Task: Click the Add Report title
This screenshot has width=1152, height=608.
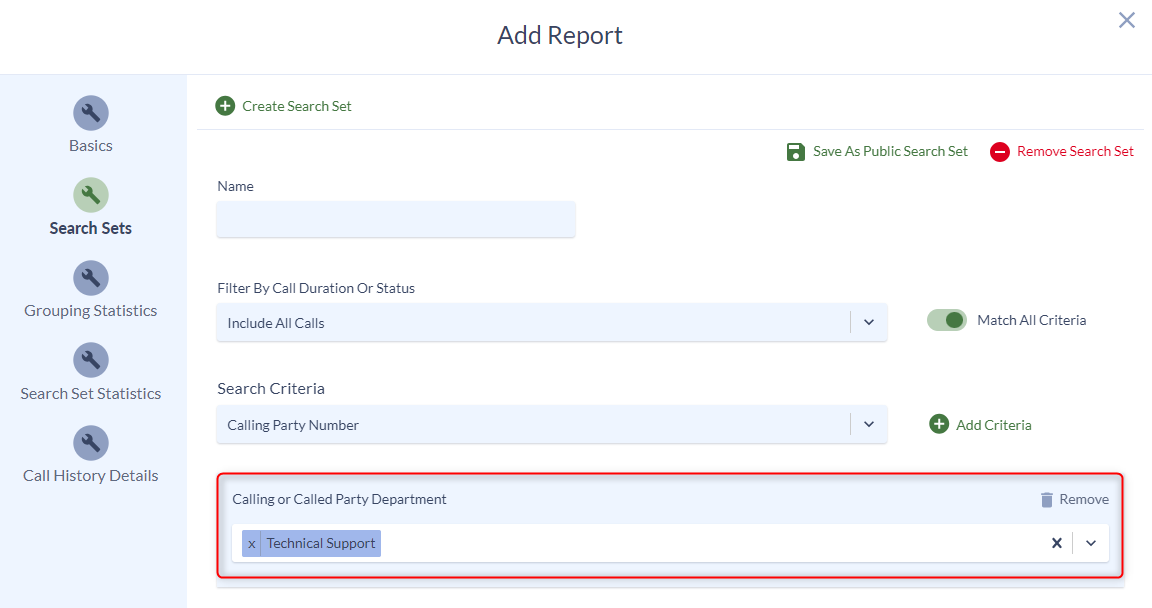Action: tap(560, 35)
